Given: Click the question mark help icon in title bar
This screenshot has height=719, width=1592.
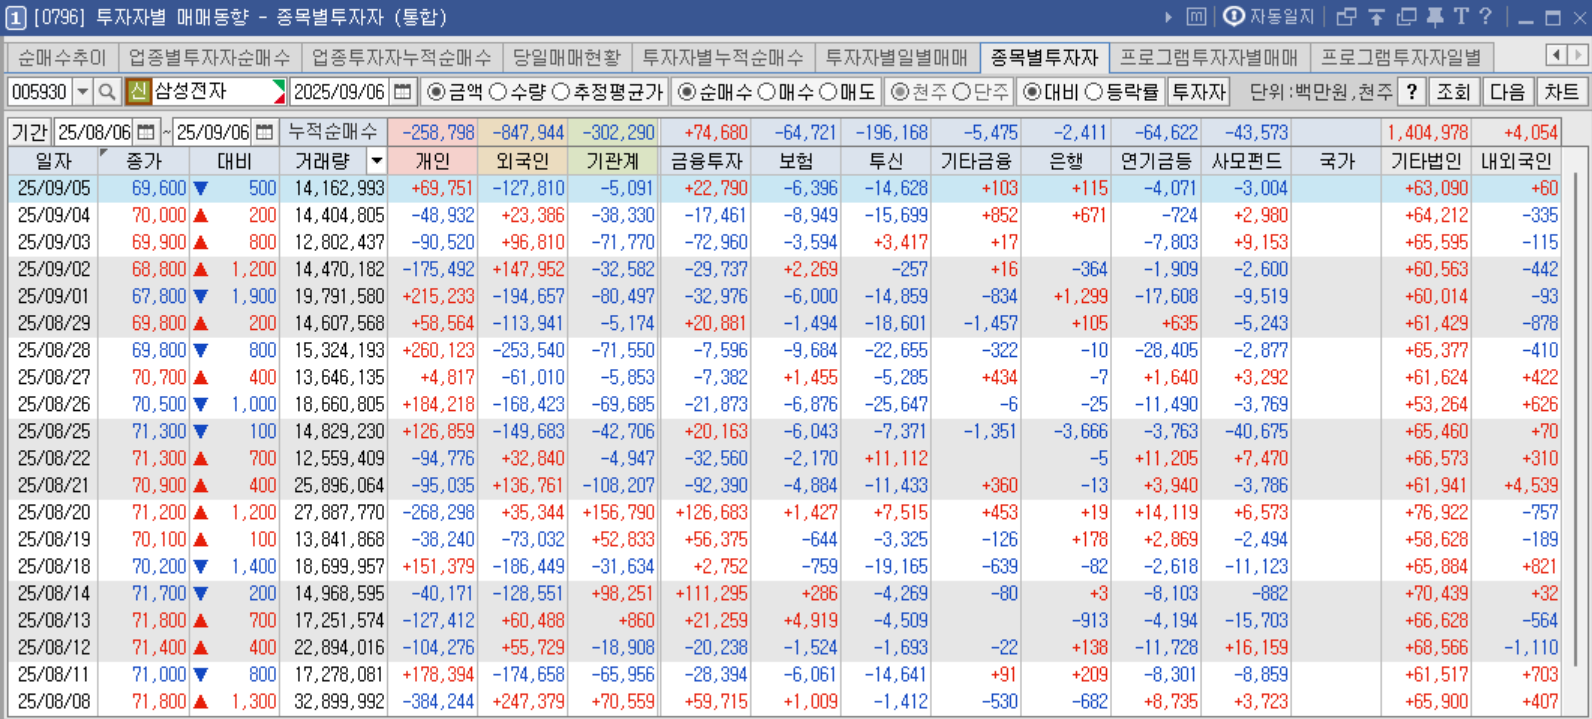Looking at the screenshot, I should [1485, 17].
